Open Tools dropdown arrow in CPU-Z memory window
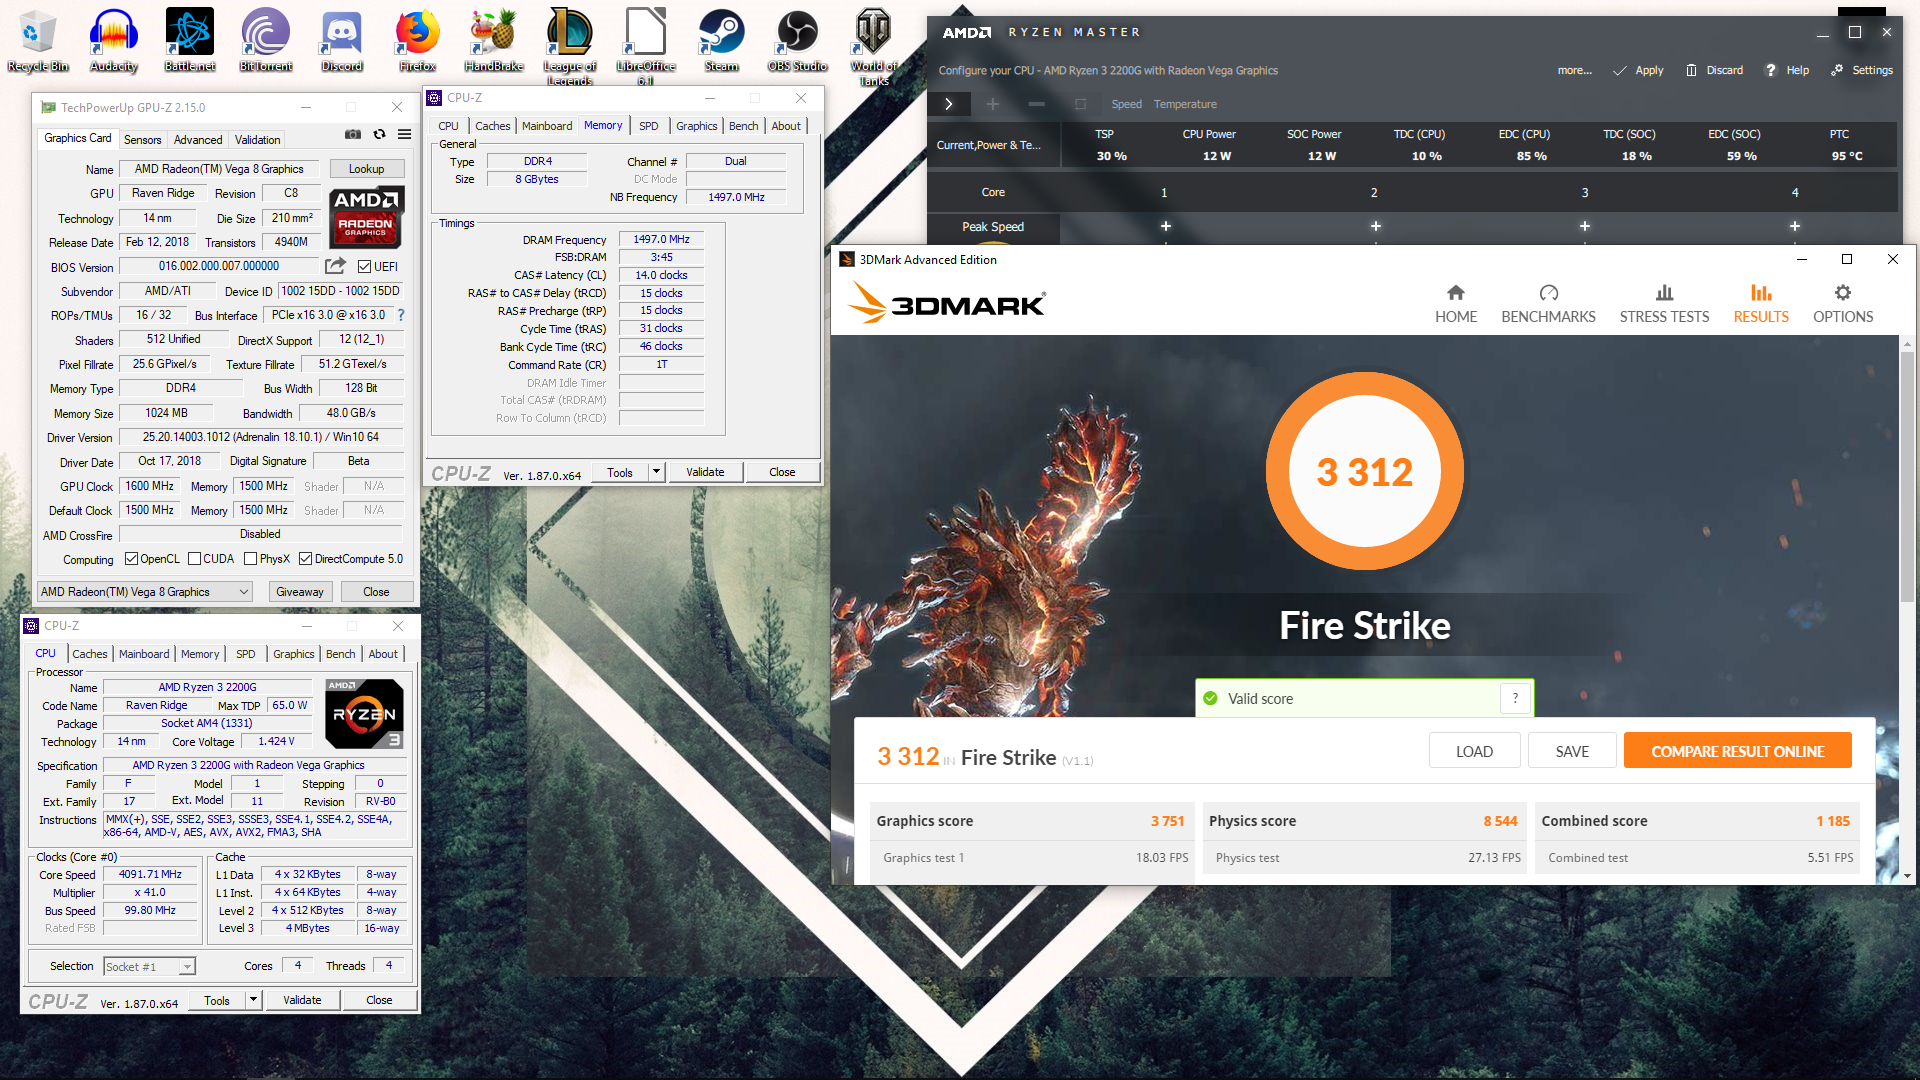The image size is (1920, 1080). click(x=657, y=472)
